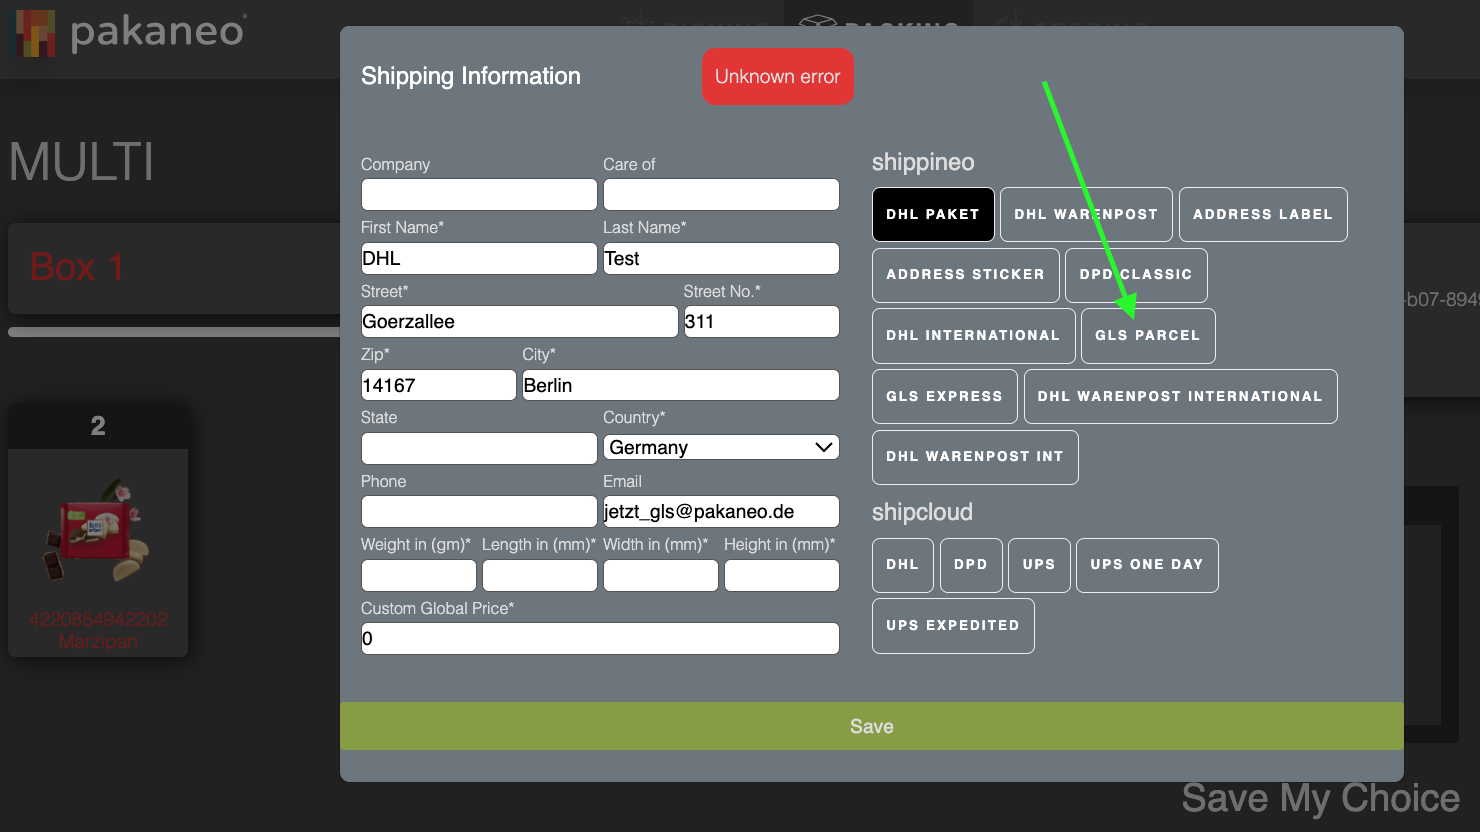Choose DHL Warenpost International button

coord(1180,396)
